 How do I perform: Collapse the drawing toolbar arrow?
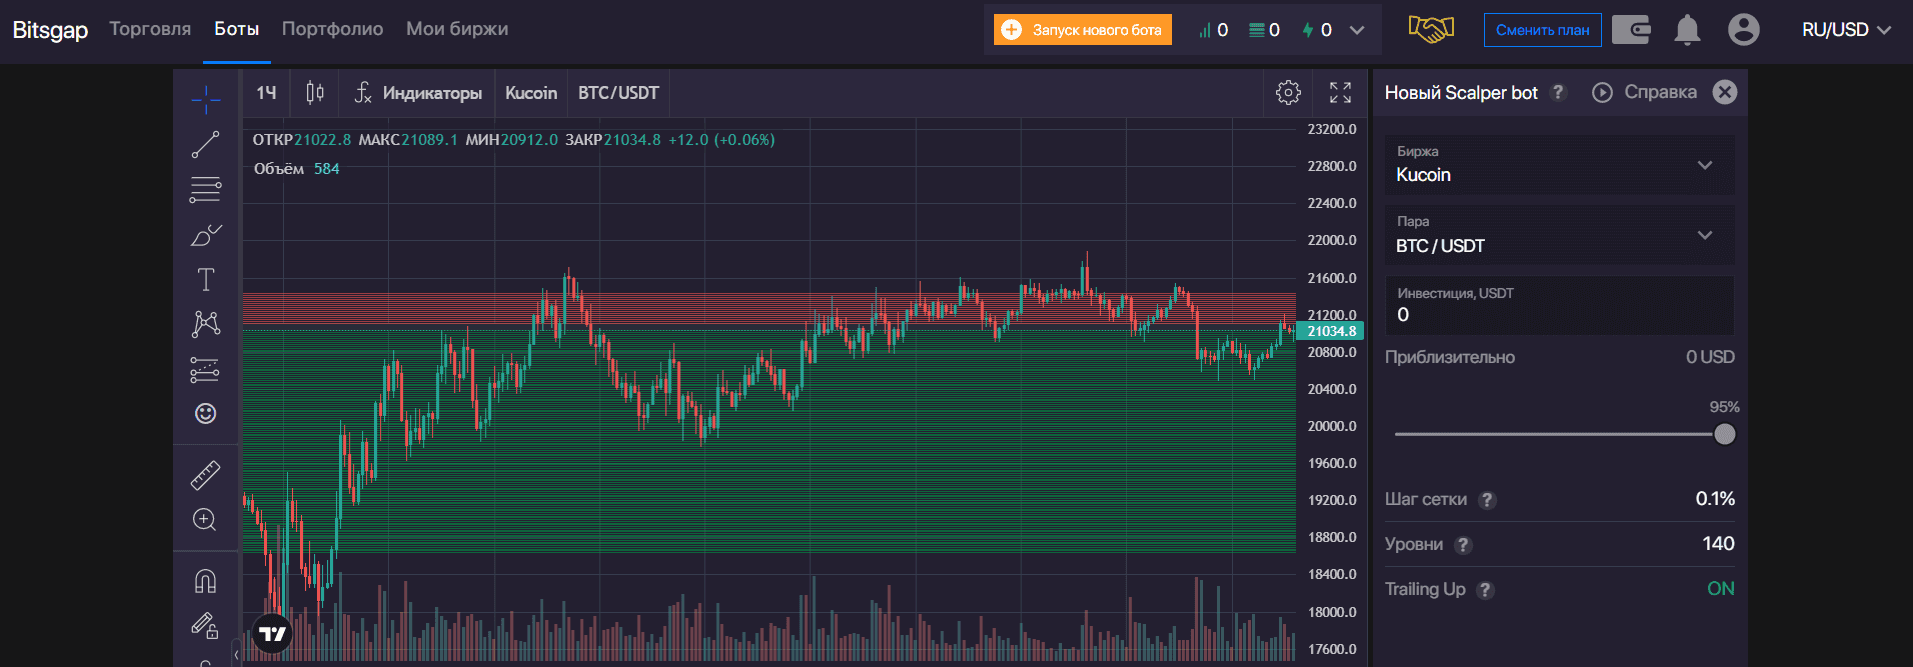pyautogui.click(x=236, y=655)
